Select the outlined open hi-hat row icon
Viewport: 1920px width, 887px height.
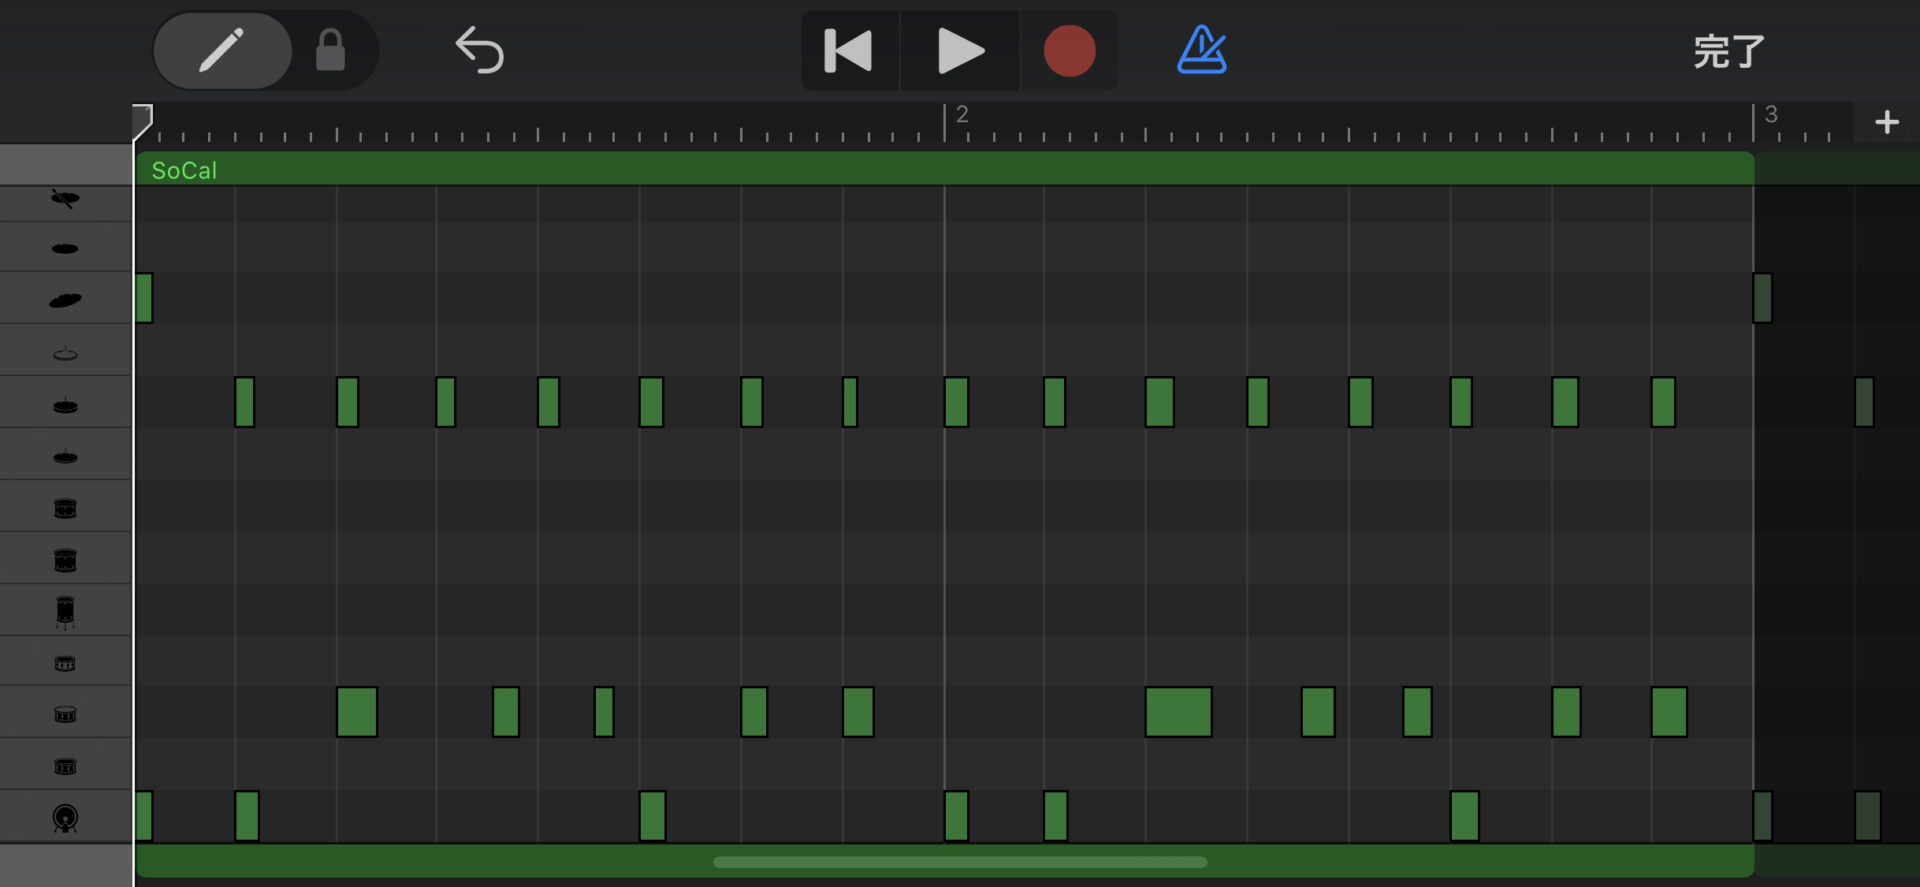[65, 353]
